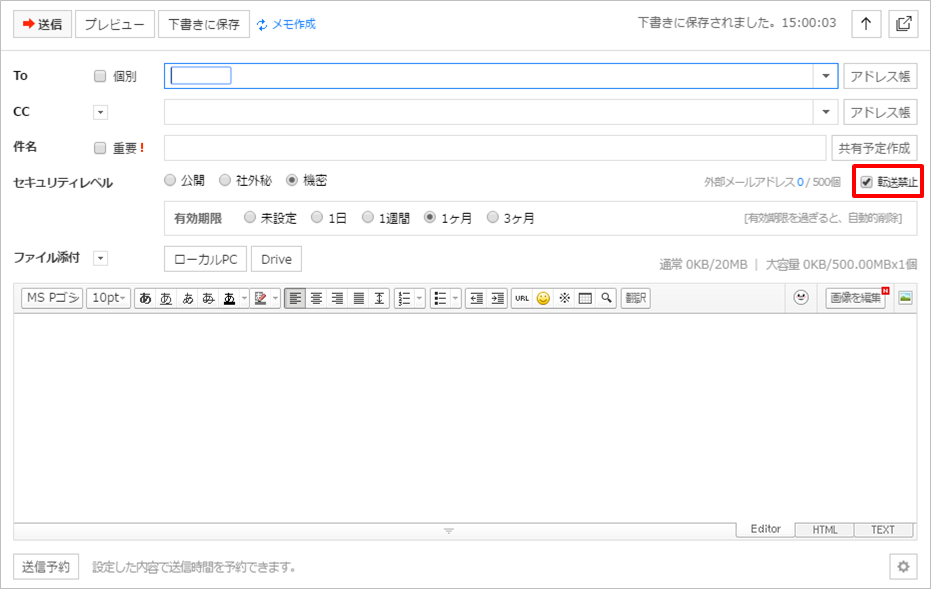Click the メモ作成 link
Image resolution: width=931 pixels, height=589 pixels.
pos(286,24)
